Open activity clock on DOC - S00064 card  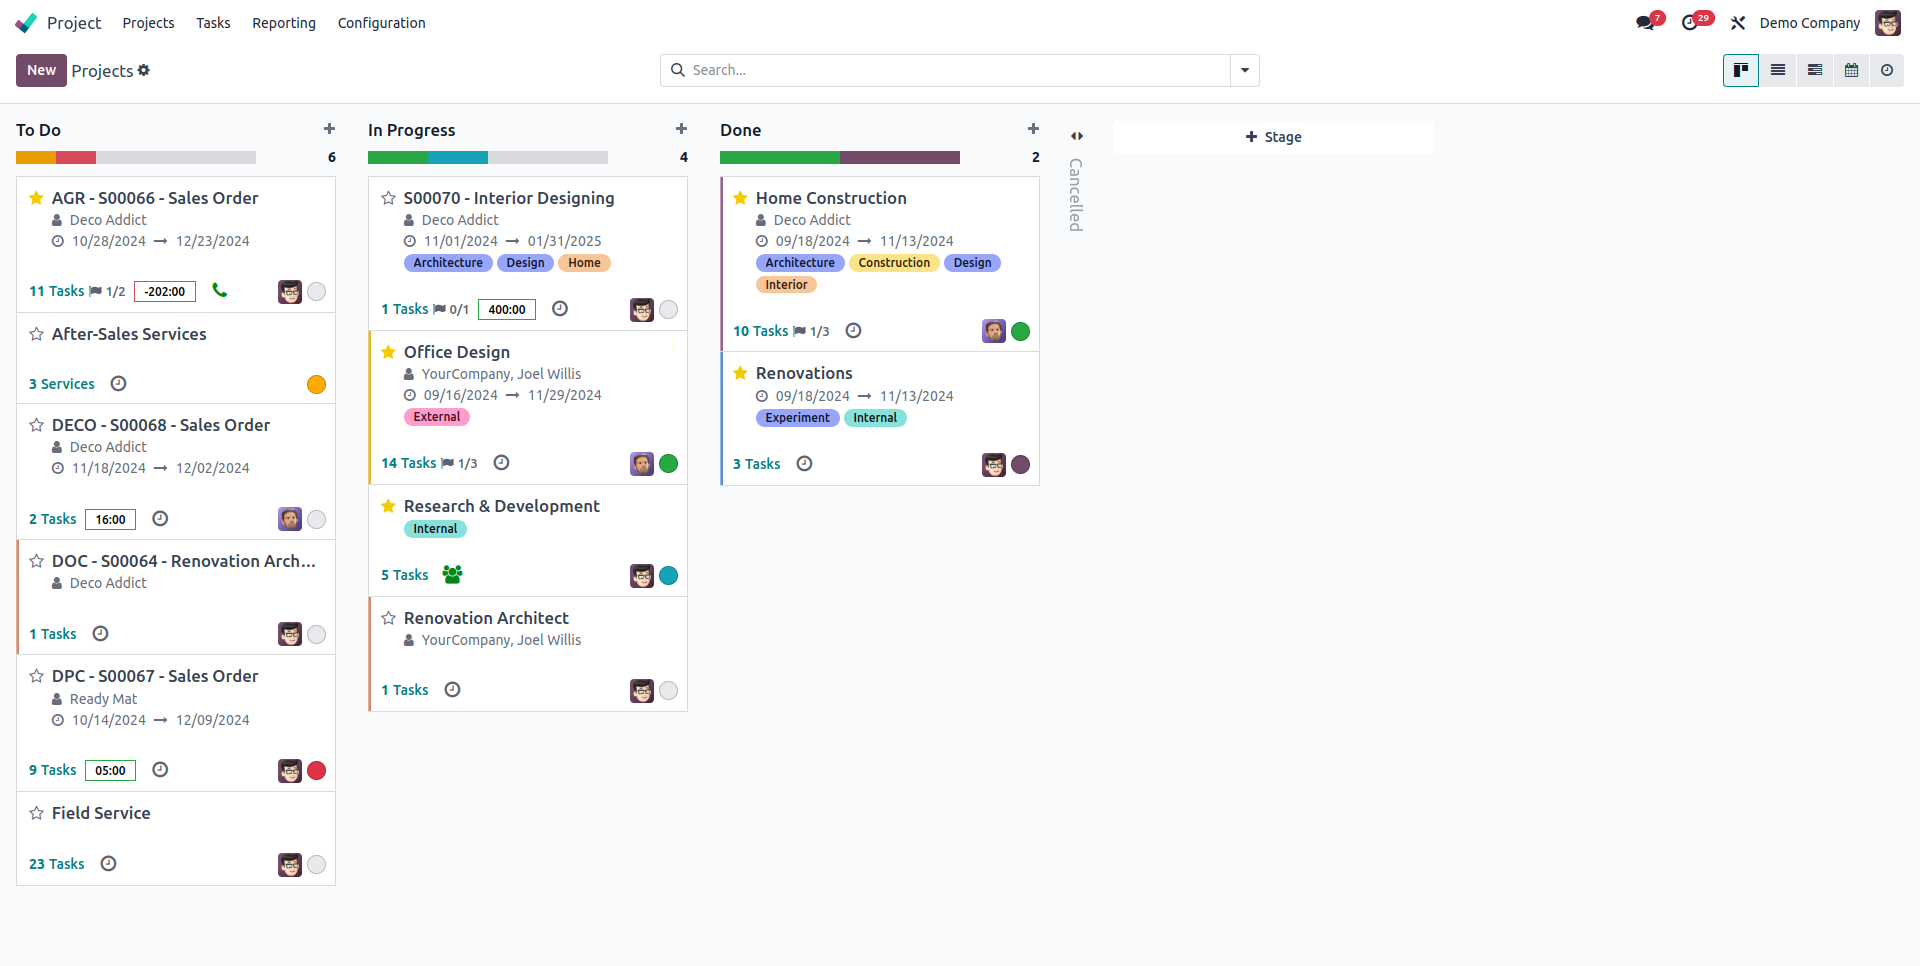tap(100, 634)
